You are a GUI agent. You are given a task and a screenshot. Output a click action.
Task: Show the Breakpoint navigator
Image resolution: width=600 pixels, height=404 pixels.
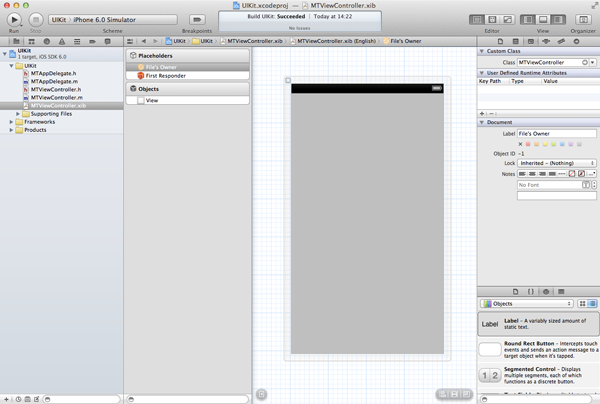[92, 41]
